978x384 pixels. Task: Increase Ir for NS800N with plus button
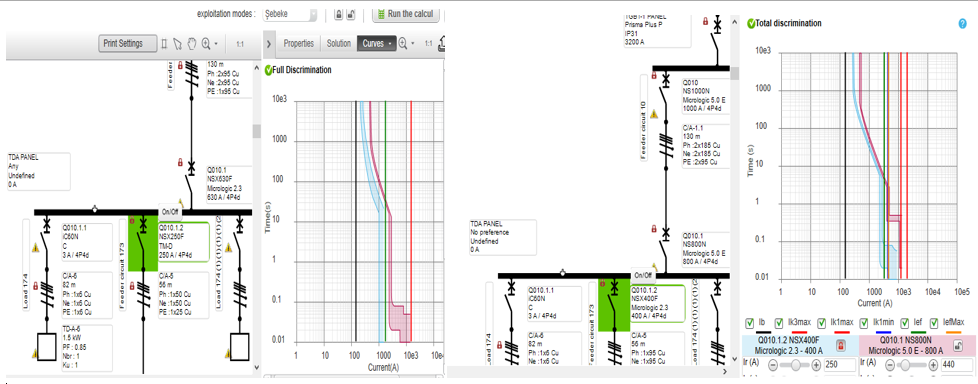tap(932, 366)
